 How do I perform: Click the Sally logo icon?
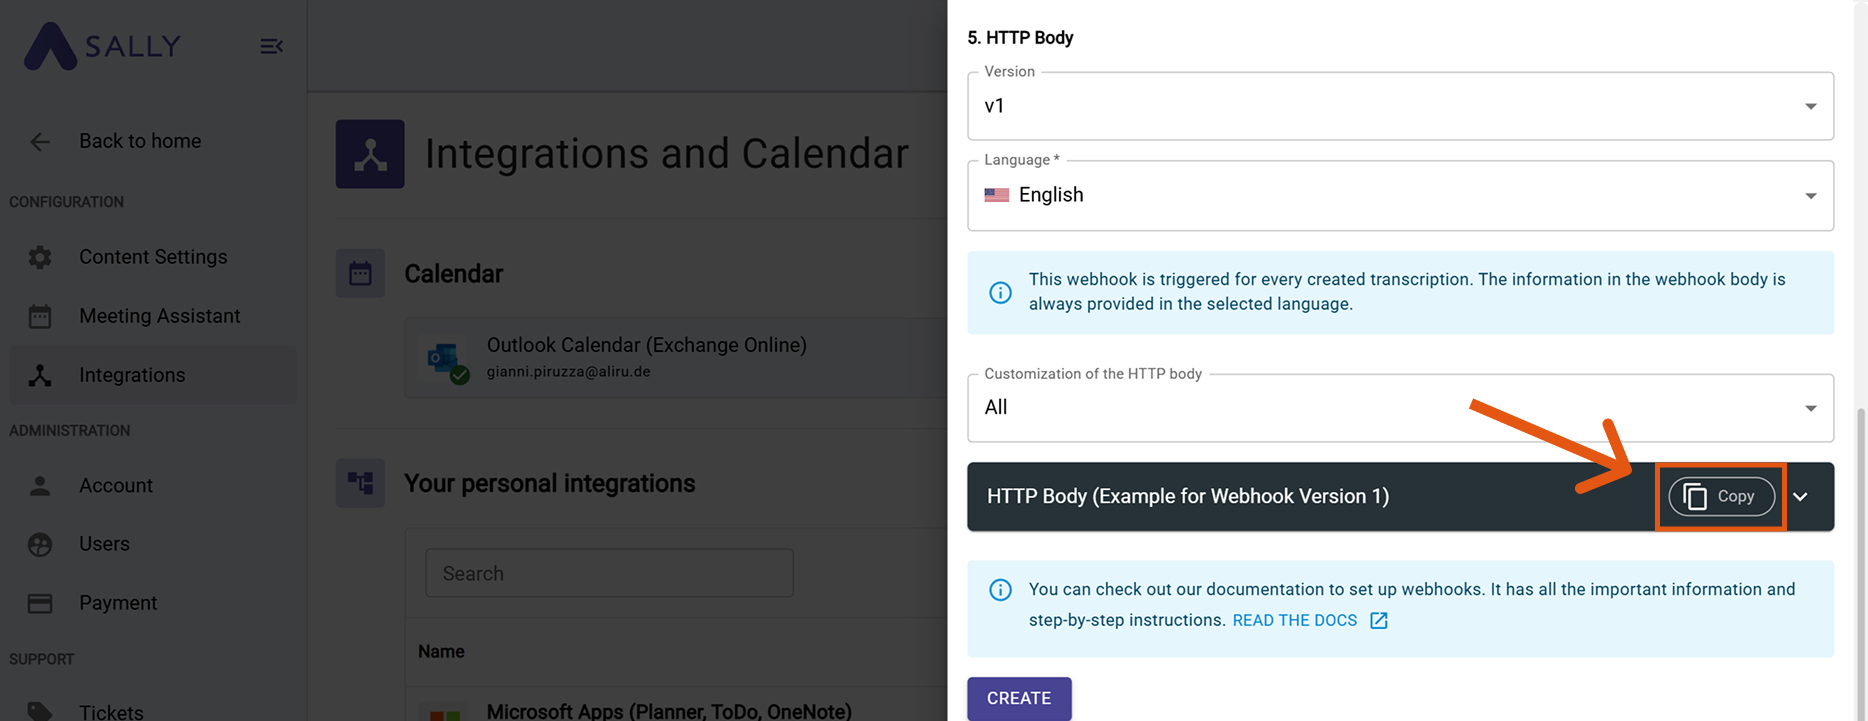50,46
